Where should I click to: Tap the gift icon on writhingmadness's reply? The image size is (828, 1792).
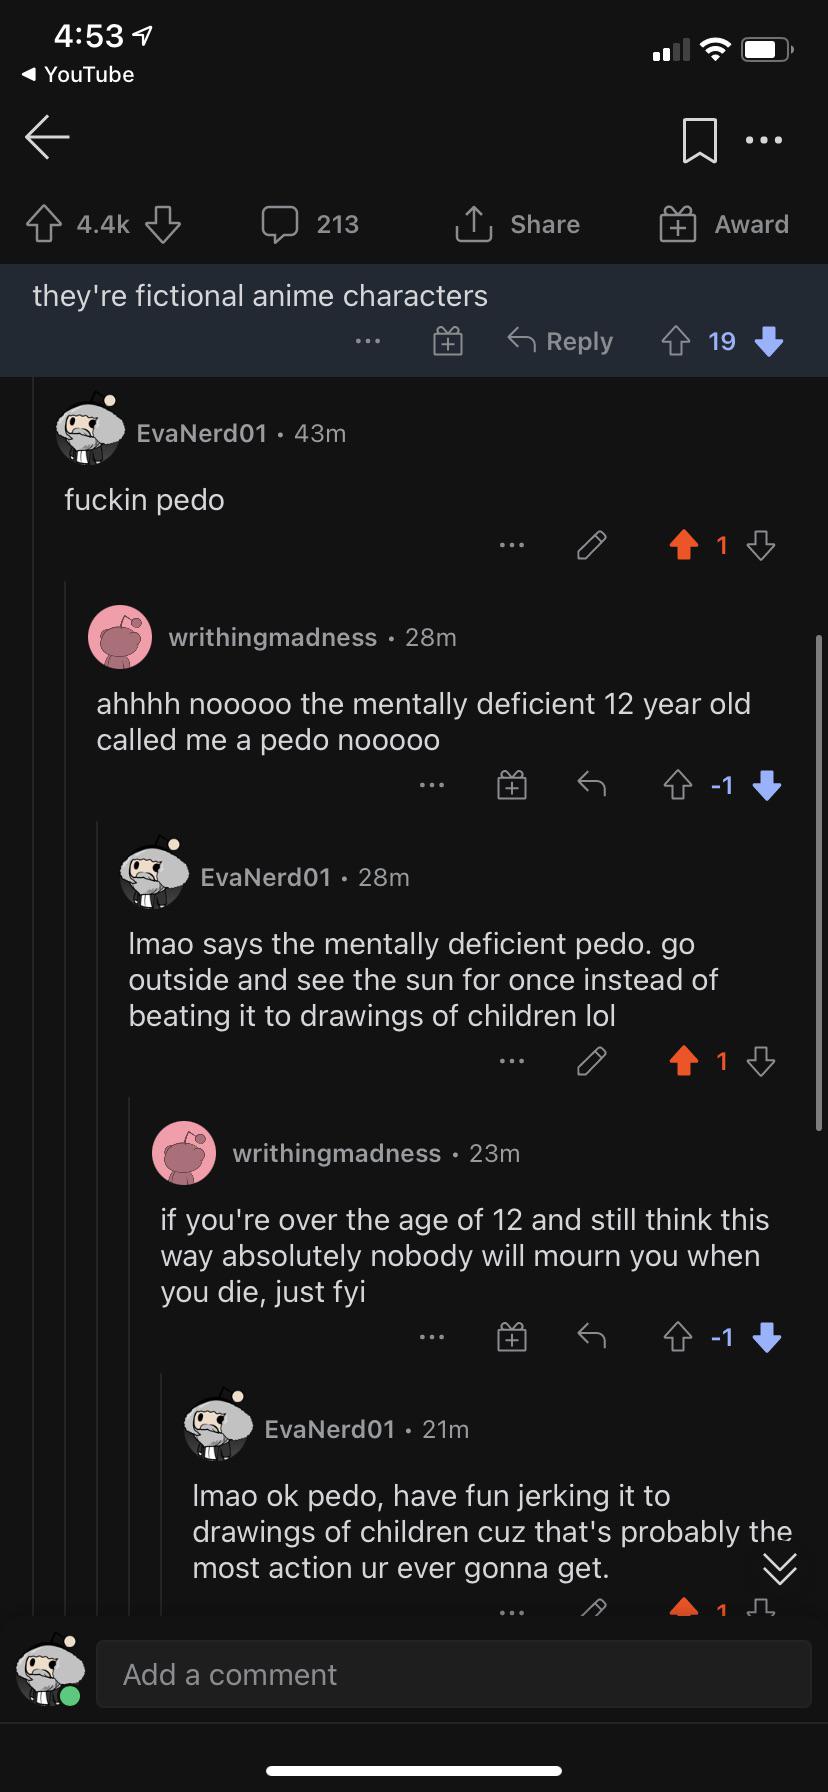(511, 785)
